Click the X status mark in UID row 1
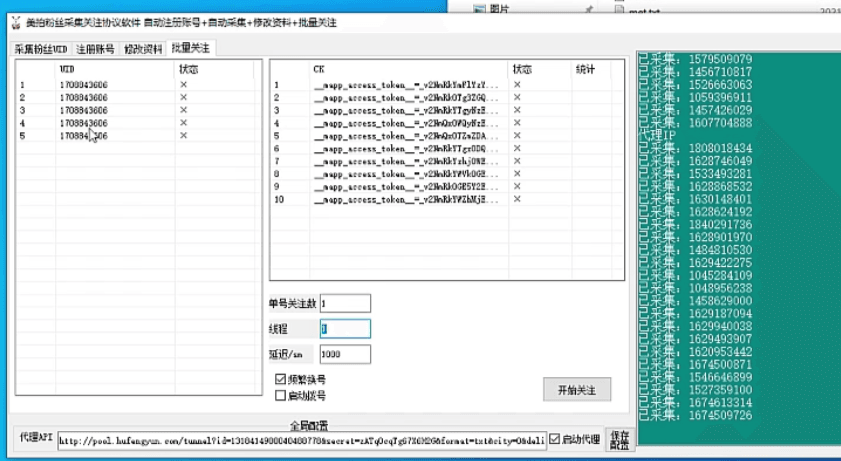This screenshot has width=841, height=461. pos(183,85)
